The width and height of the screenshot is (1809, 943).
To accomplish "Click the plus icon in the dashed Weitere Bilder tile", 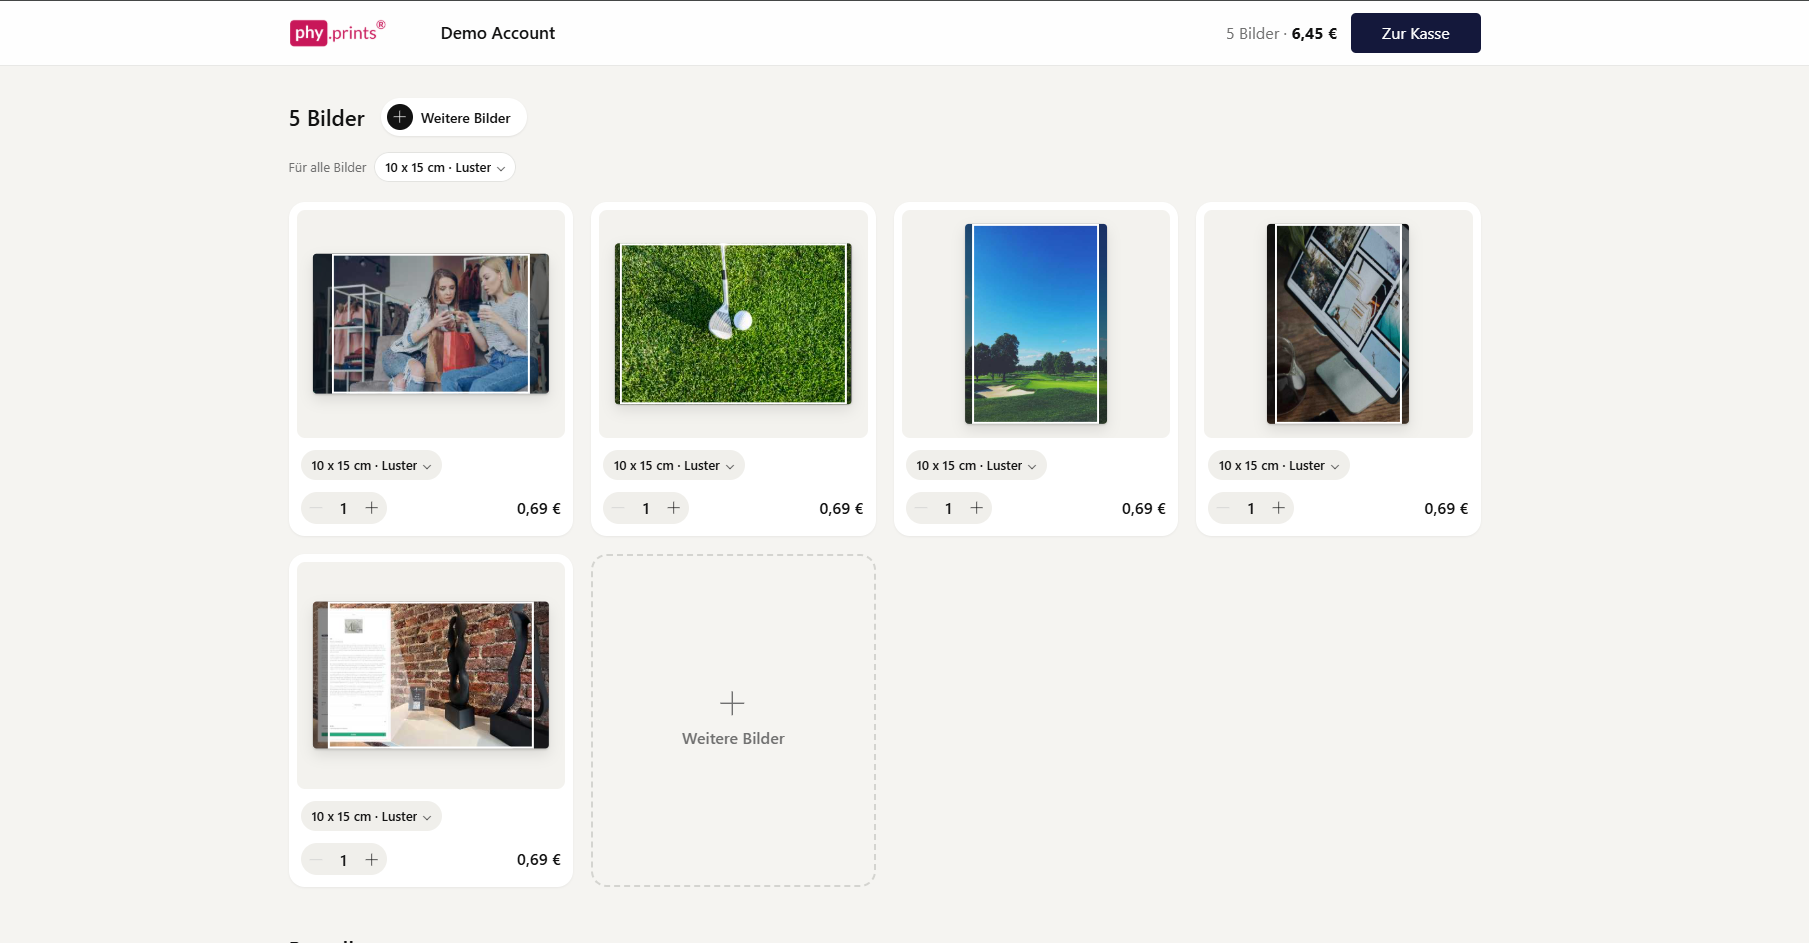I will (732, 703).
